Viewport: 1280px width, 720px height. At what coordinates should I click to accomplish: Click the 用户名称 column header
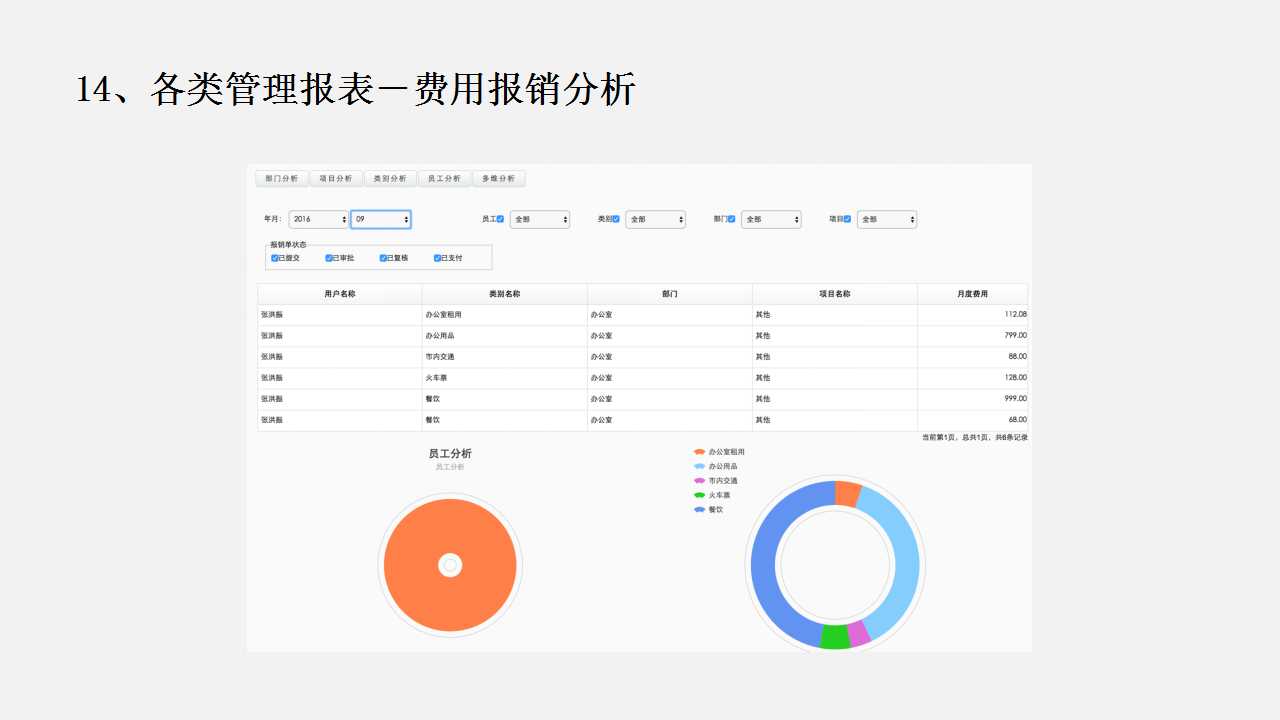[x=340, y=294]
